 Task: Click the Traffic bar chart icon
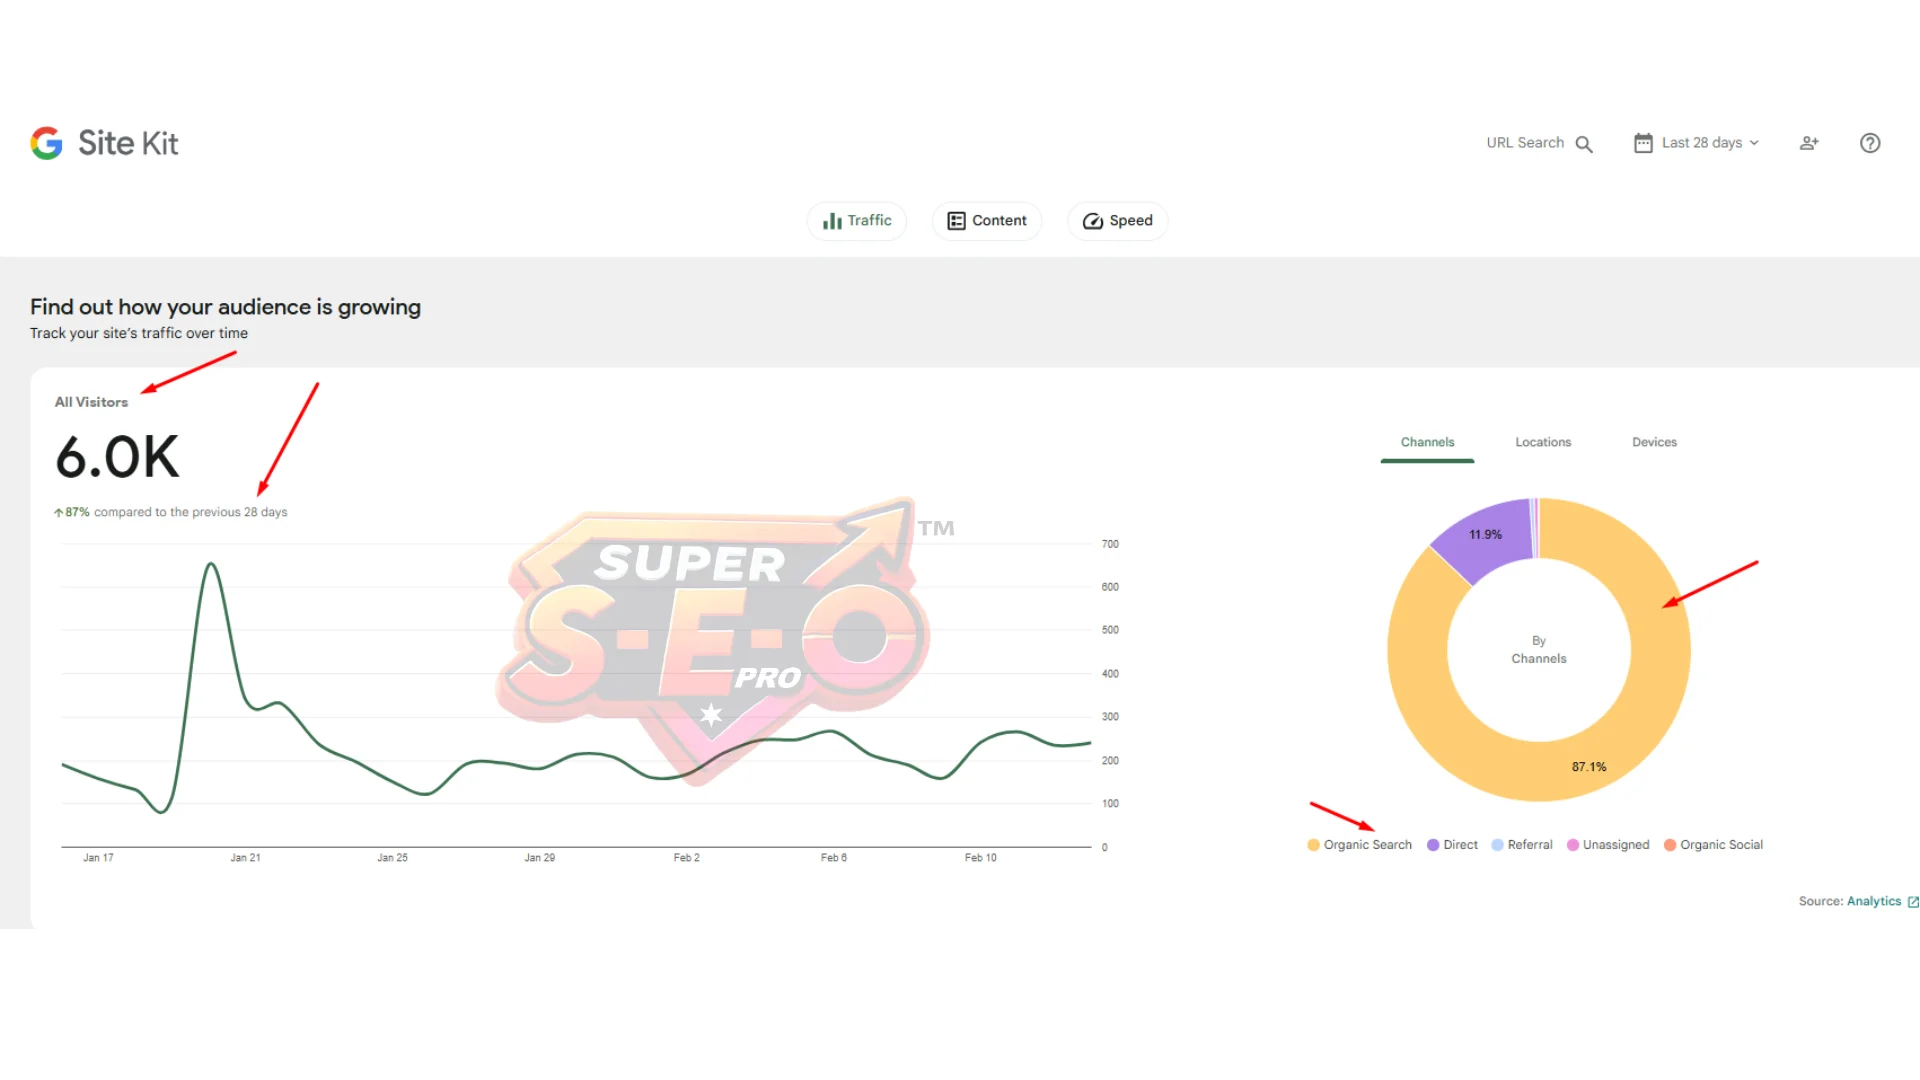[832, 221]
